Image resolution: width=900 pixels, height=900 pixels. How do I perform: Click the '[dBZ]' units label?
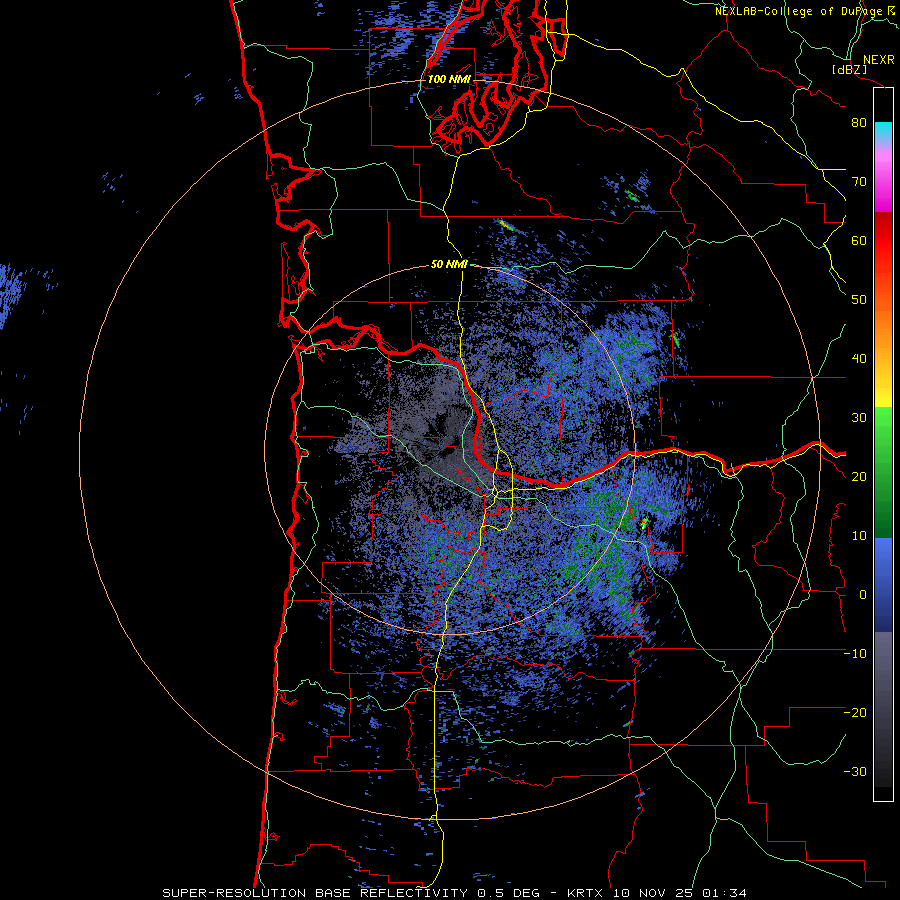[850, 70]
